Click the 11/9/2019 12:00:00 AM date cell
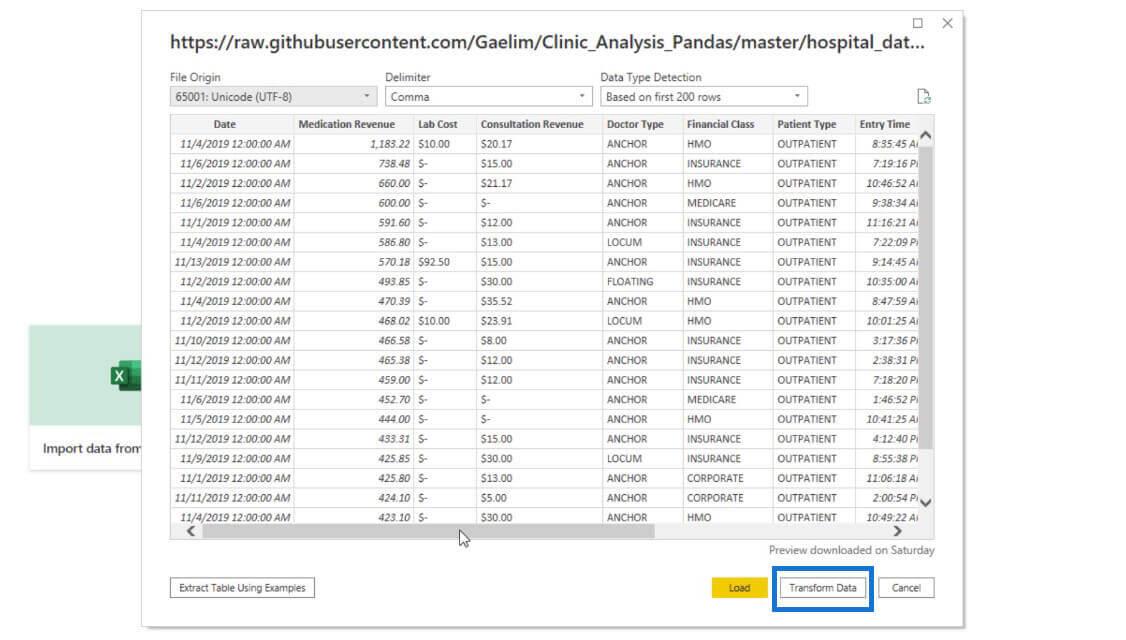The image size is (1126, 640). click(x=232, y=458)
